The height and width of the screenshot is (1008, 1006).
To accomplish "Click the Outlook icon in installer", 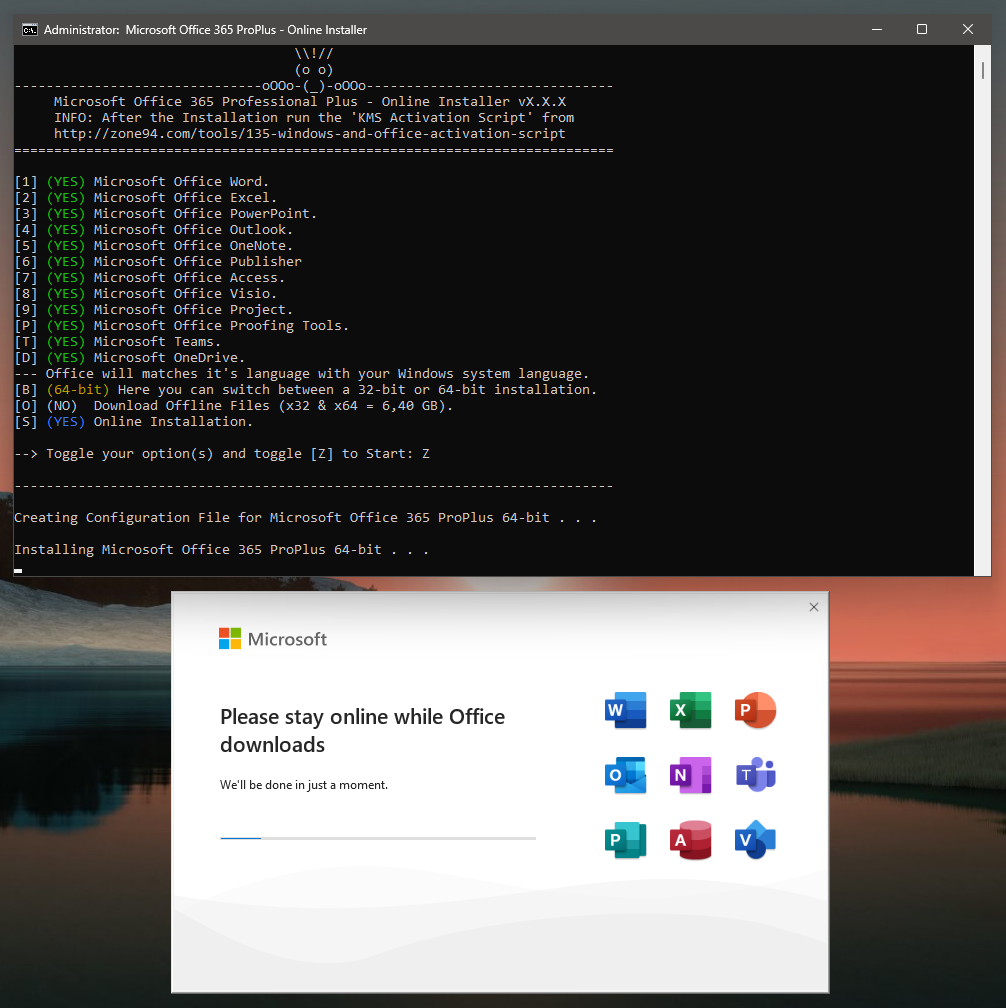I will [626, 775].
